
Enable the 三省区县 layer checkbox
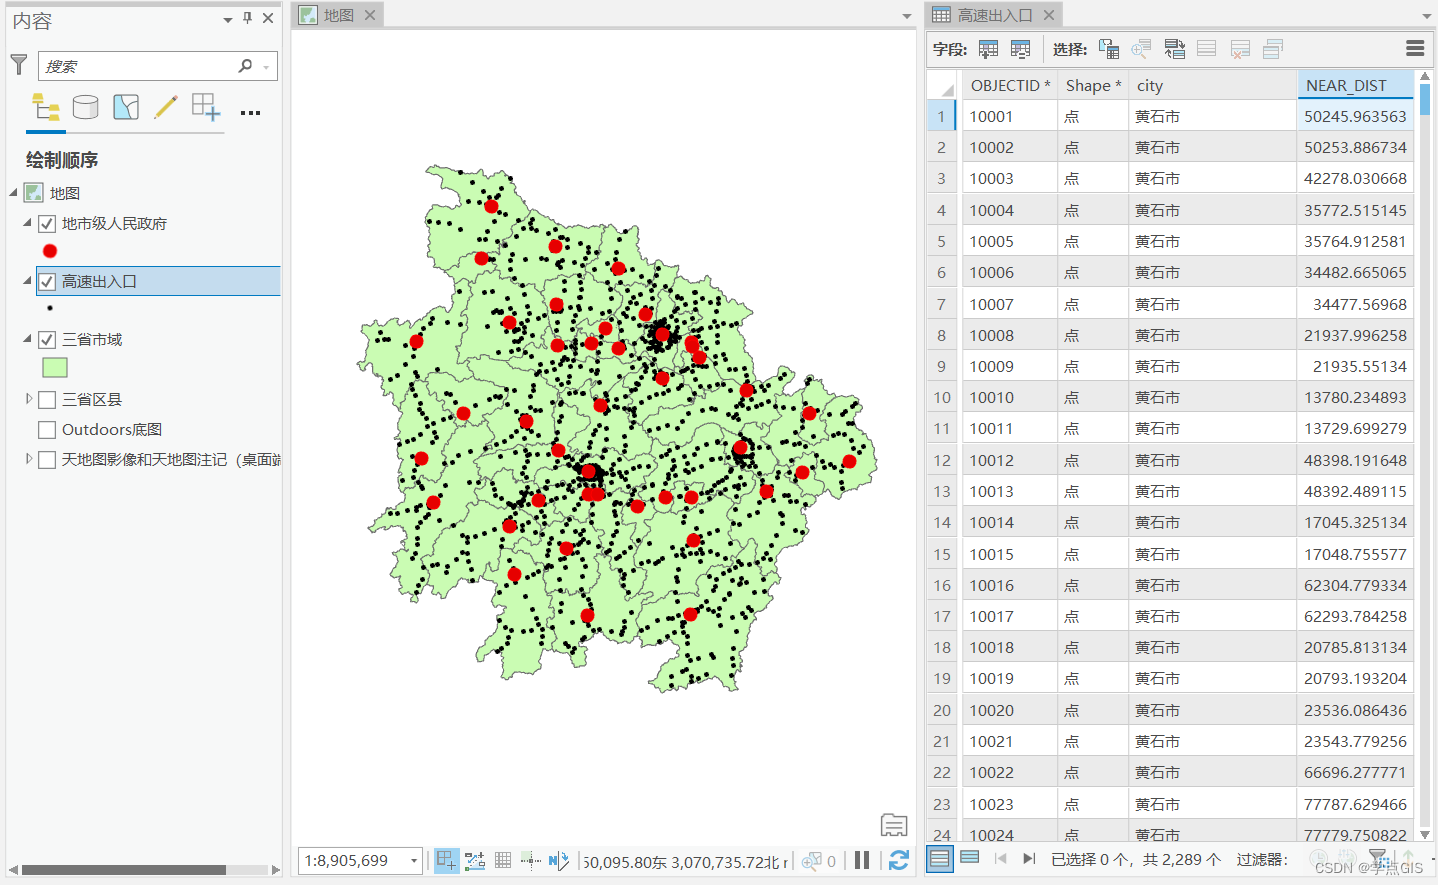47,400
